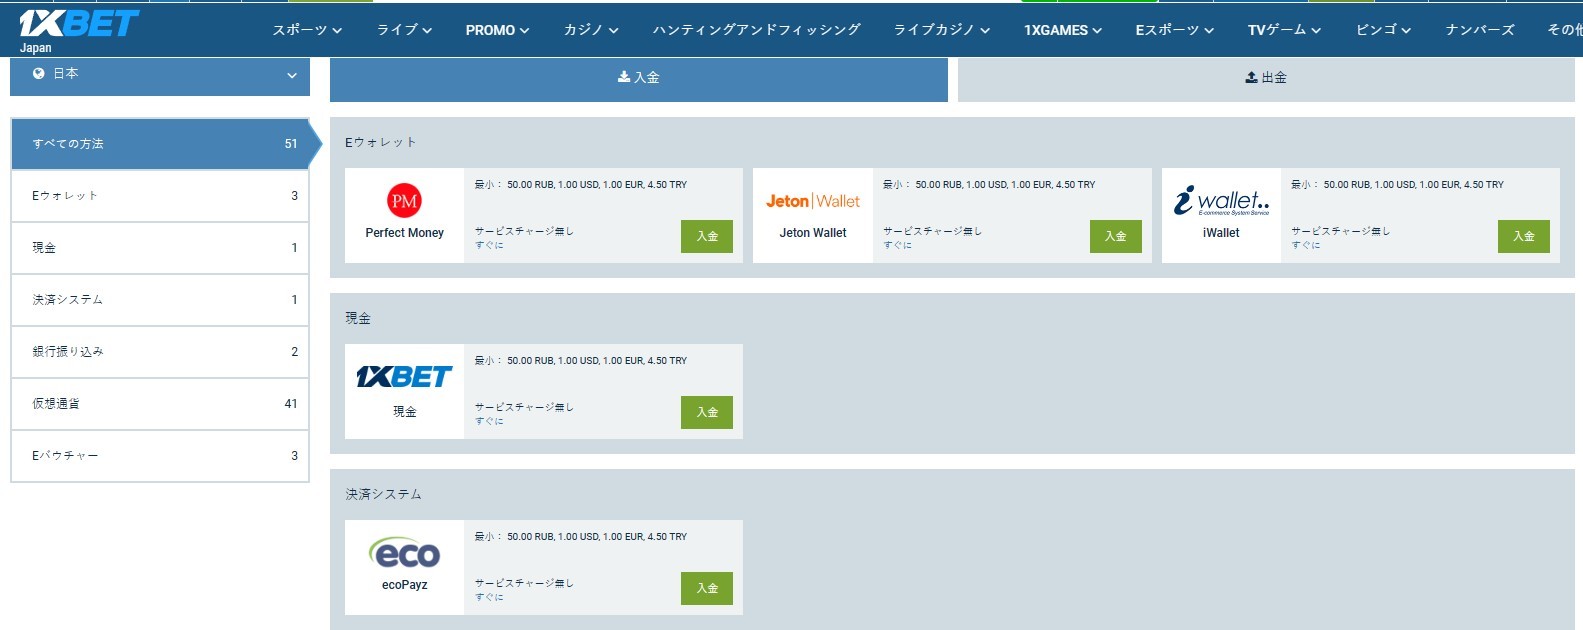The width and height of the screenshot is (1583, 630).
Task: Click the Jeton Wallet name label
Action: pos(813,233)
